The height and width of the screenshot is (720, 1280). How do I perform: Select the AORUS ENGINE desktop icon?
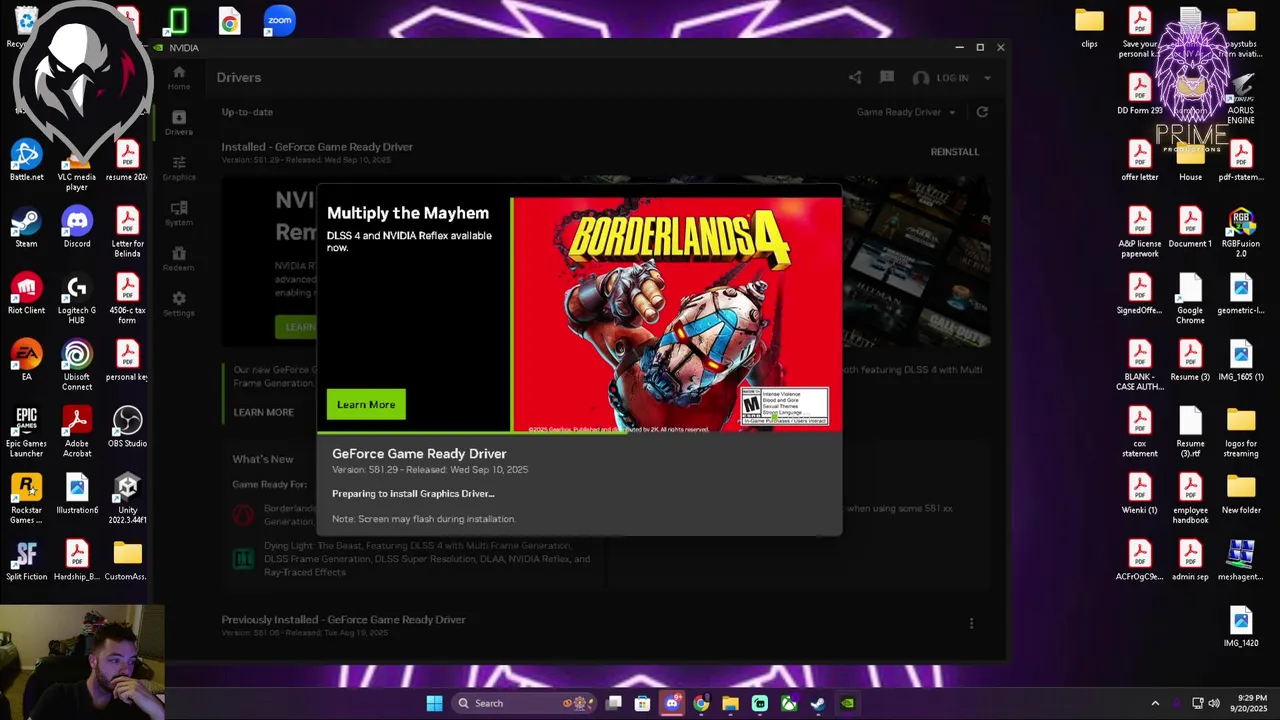pos(1241,100)
